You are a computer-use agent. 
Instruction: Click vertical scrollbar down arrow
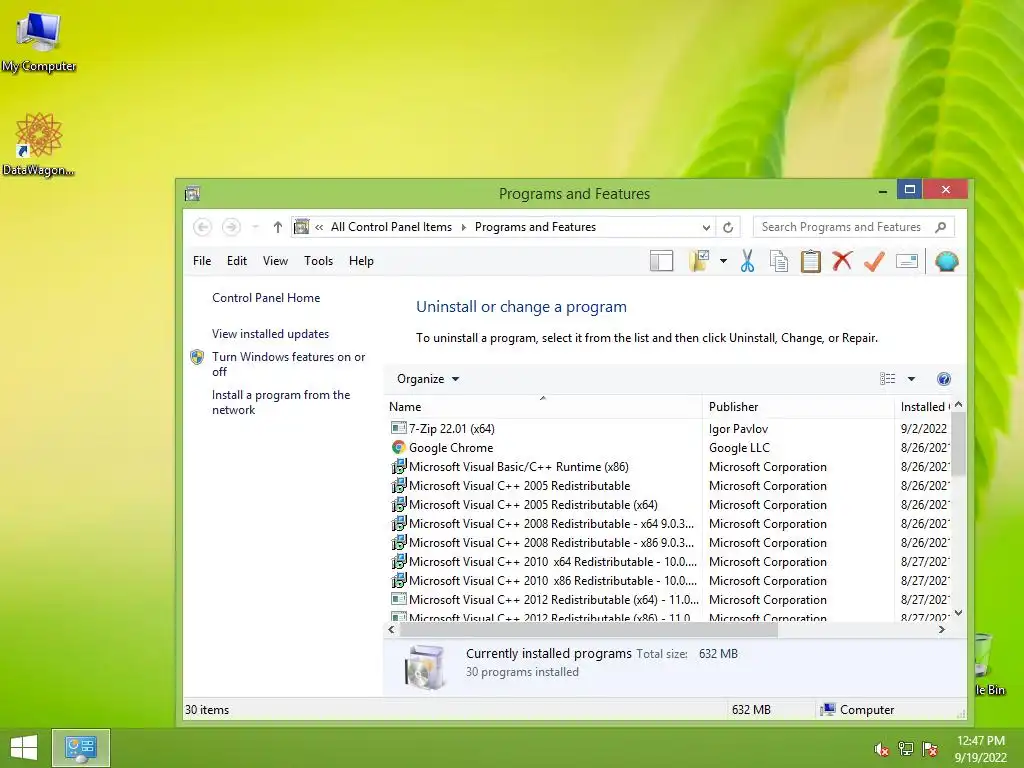point(958,613)
